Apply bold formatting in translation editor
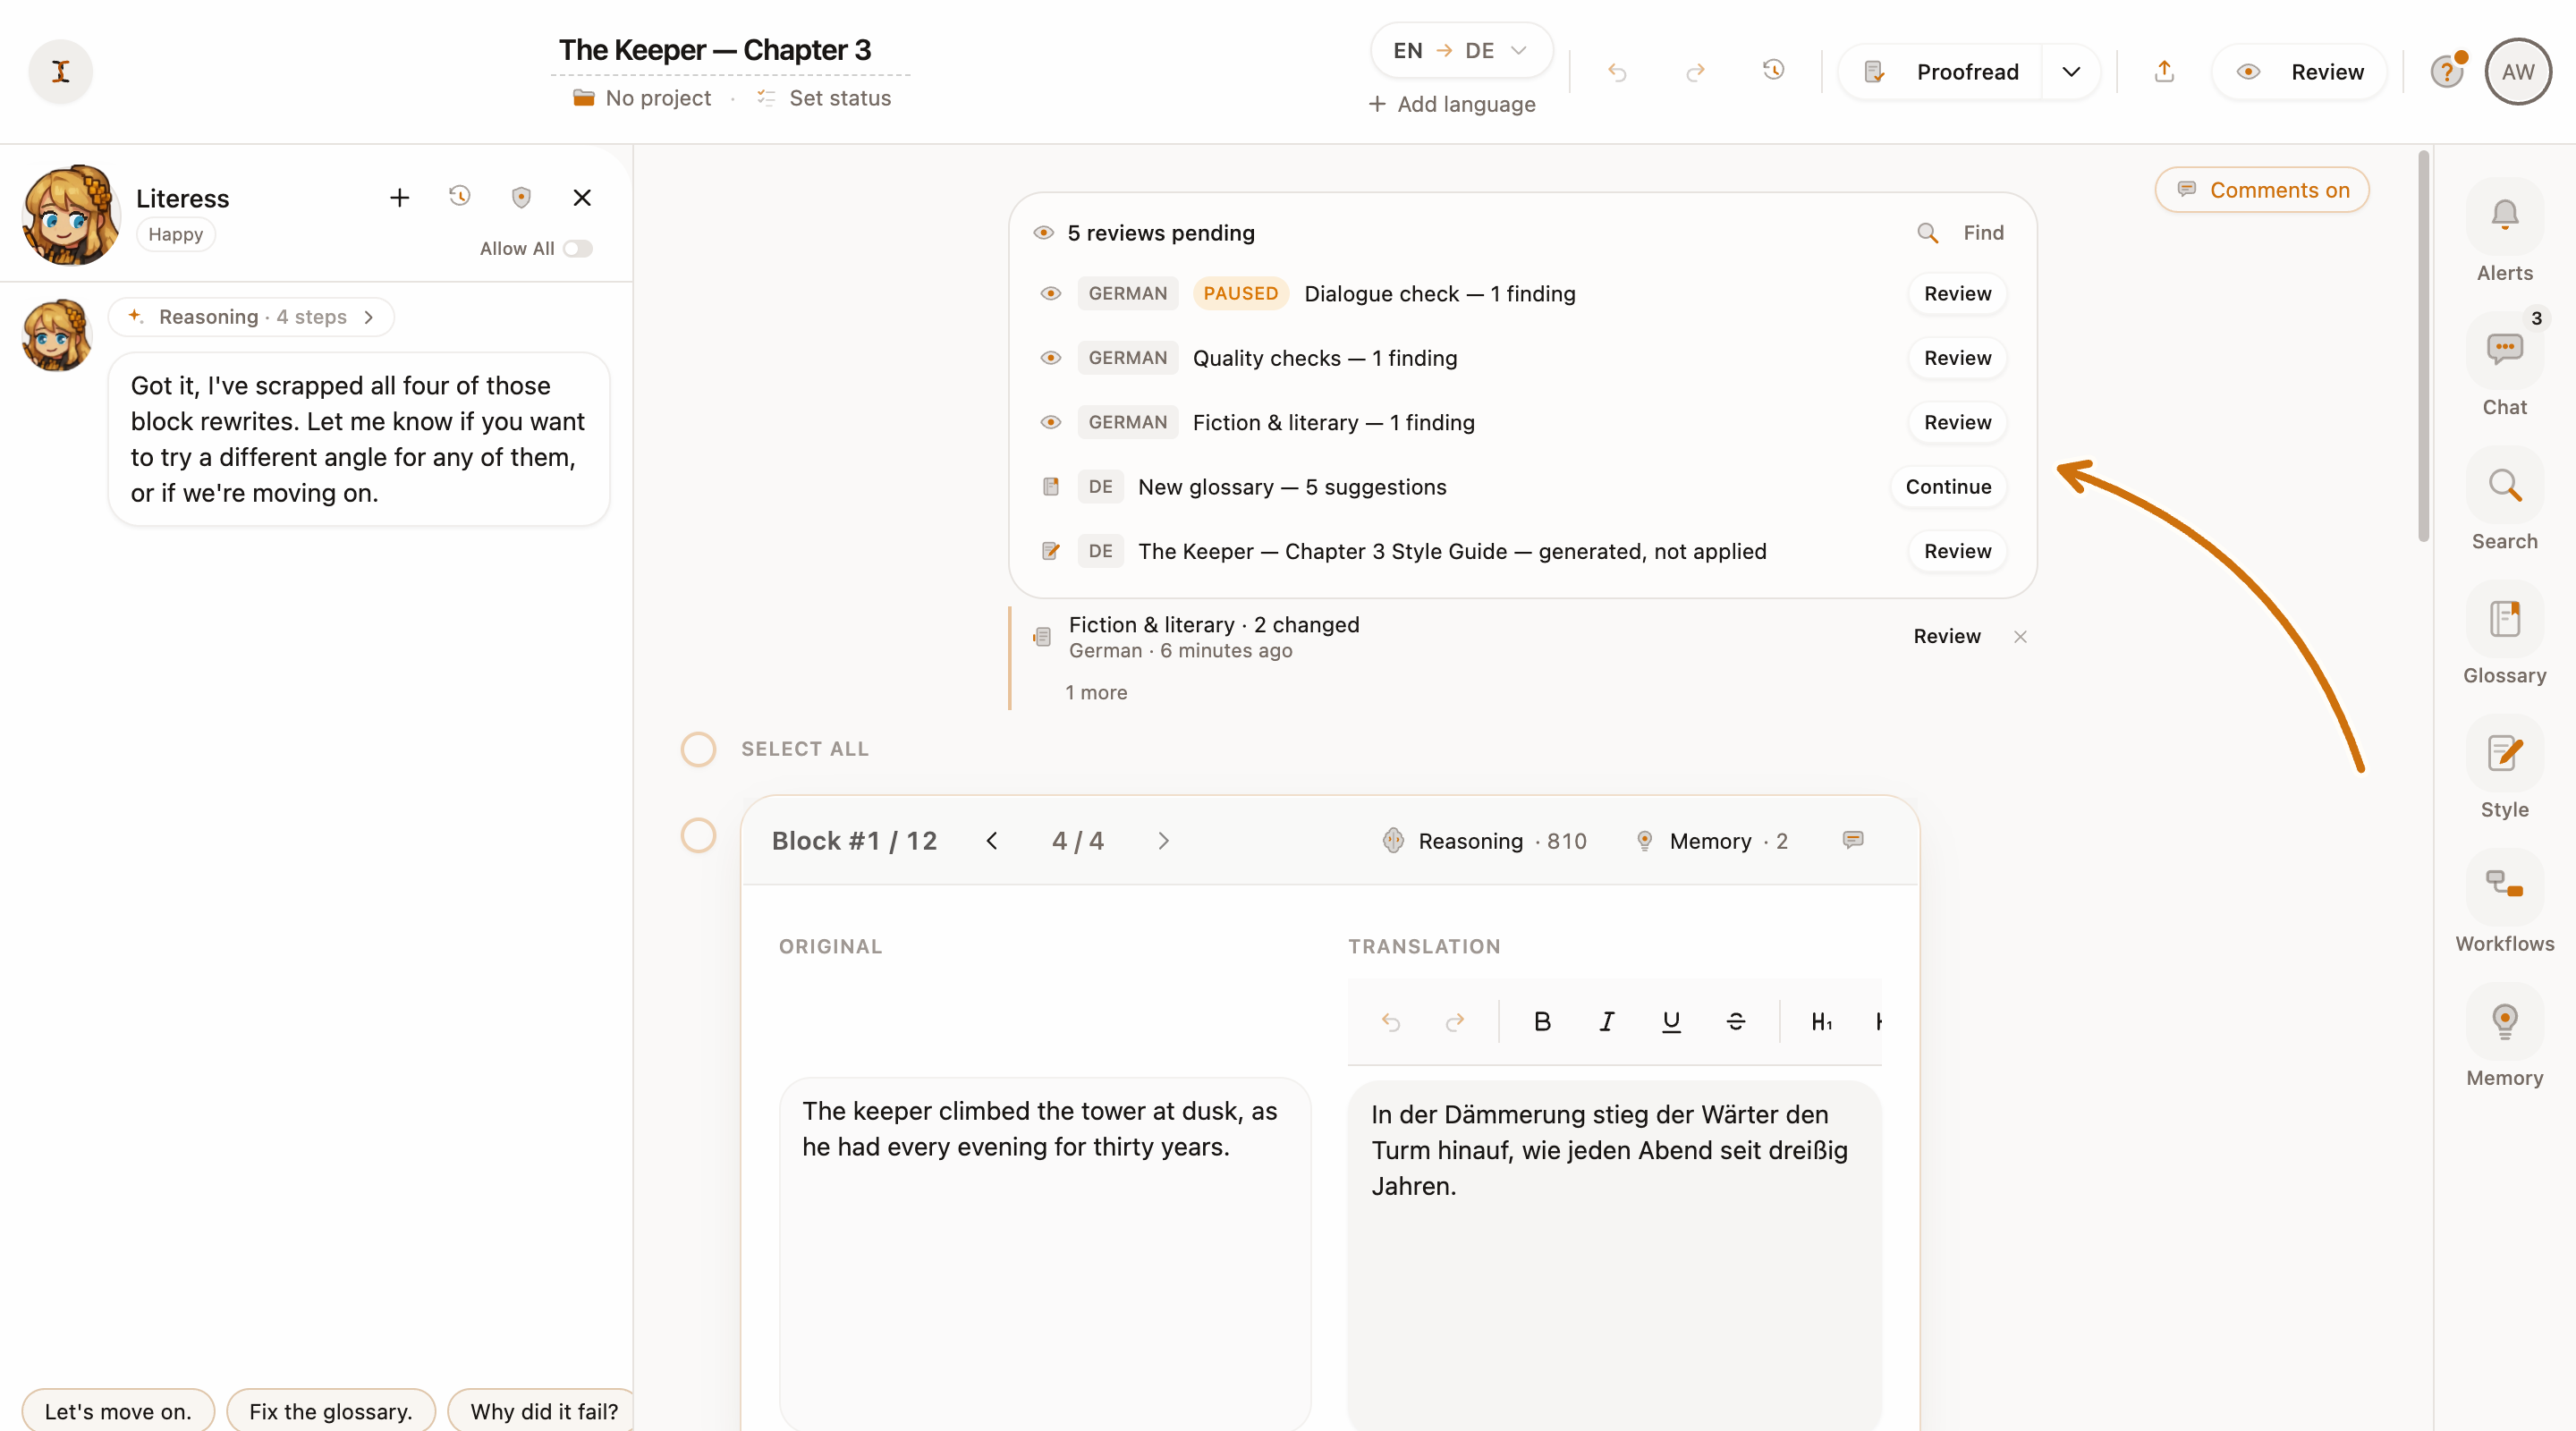This screenshot has height=1431, width=2576. tap(1542, 1021)
